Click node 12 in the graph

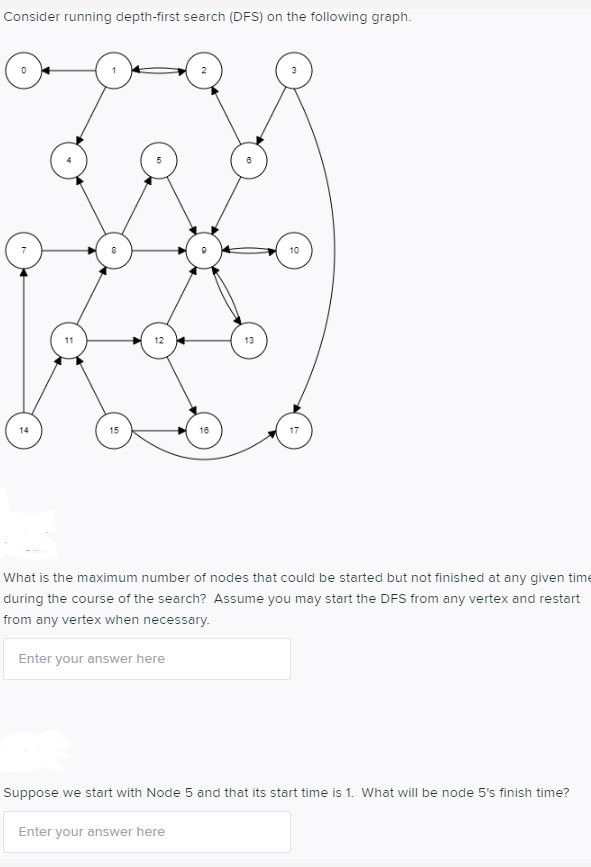coord(158,341)
